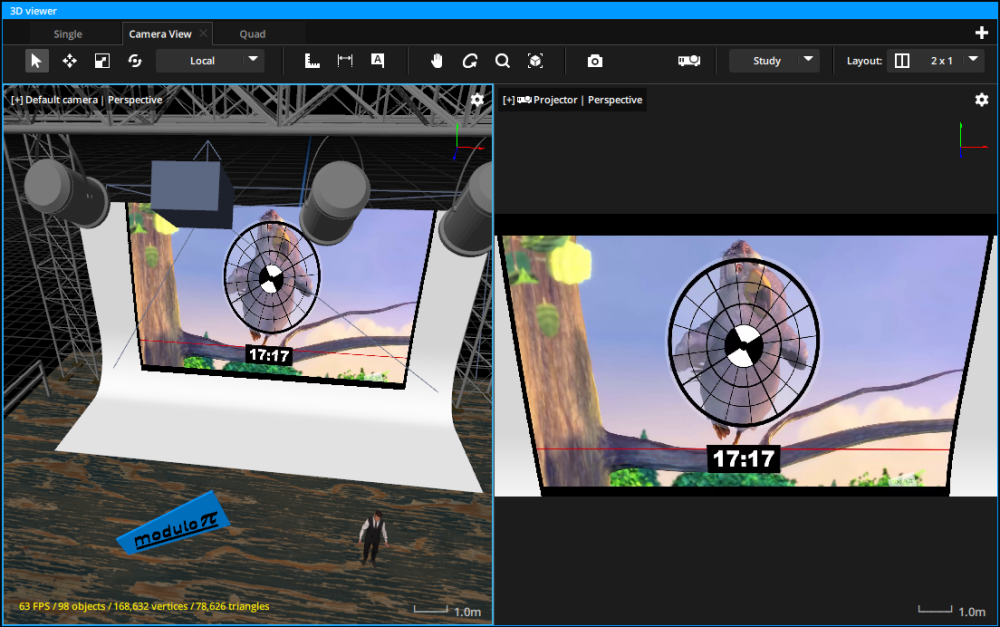
Task: Open the Projector viewport settings gear
Action: pyautogui.click(x=981, y=100)
